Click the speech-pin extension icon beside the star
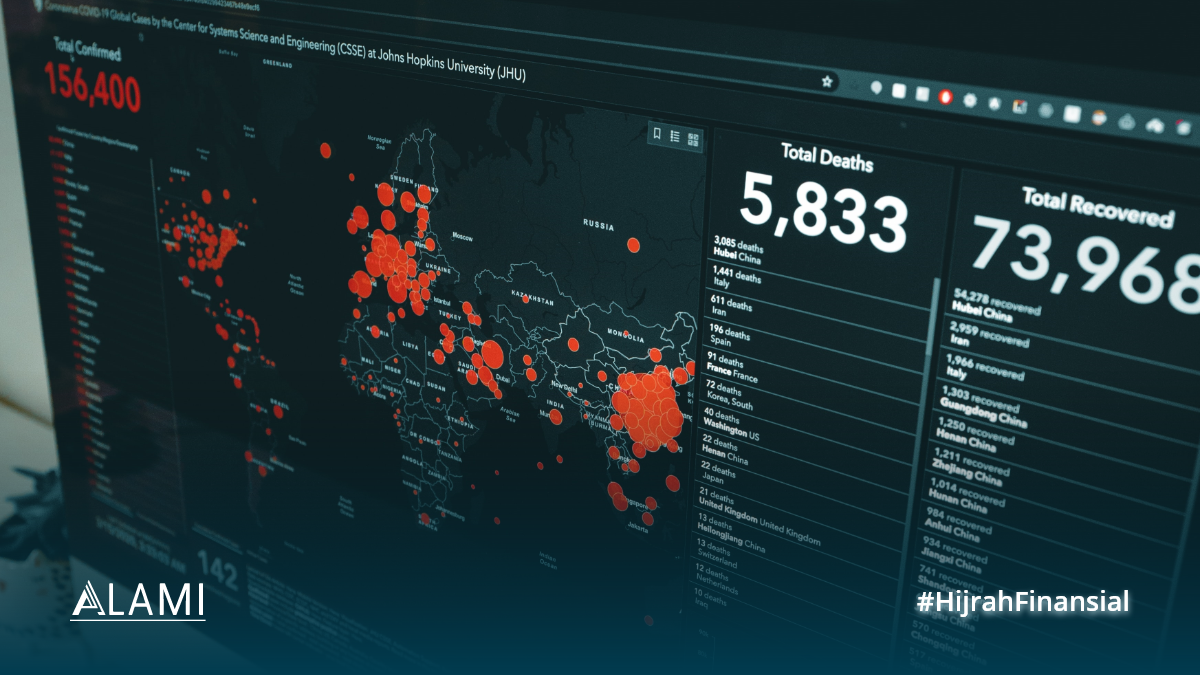The image size is (1200, 675). (x=877, y=88)
